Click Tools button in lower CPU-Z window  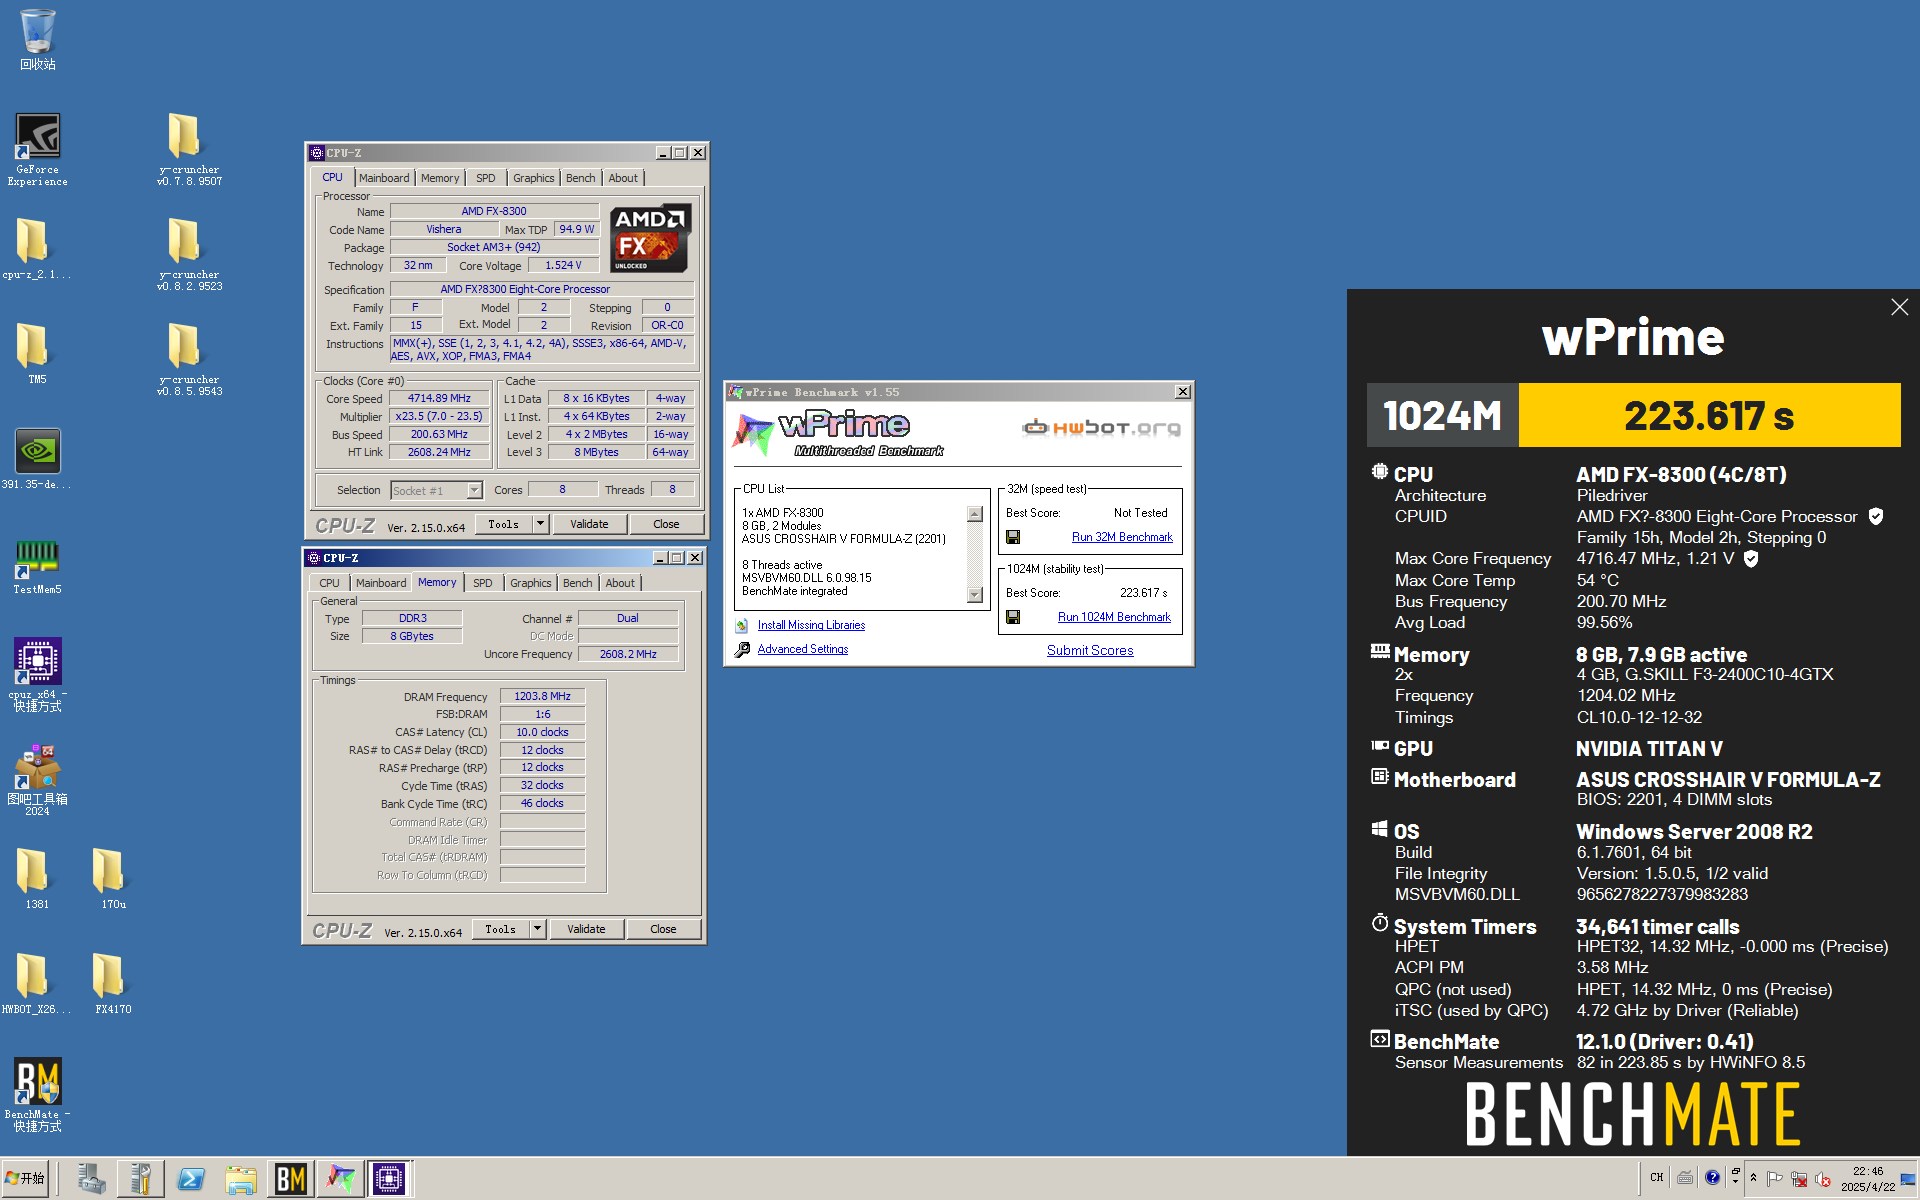point(501,929)
